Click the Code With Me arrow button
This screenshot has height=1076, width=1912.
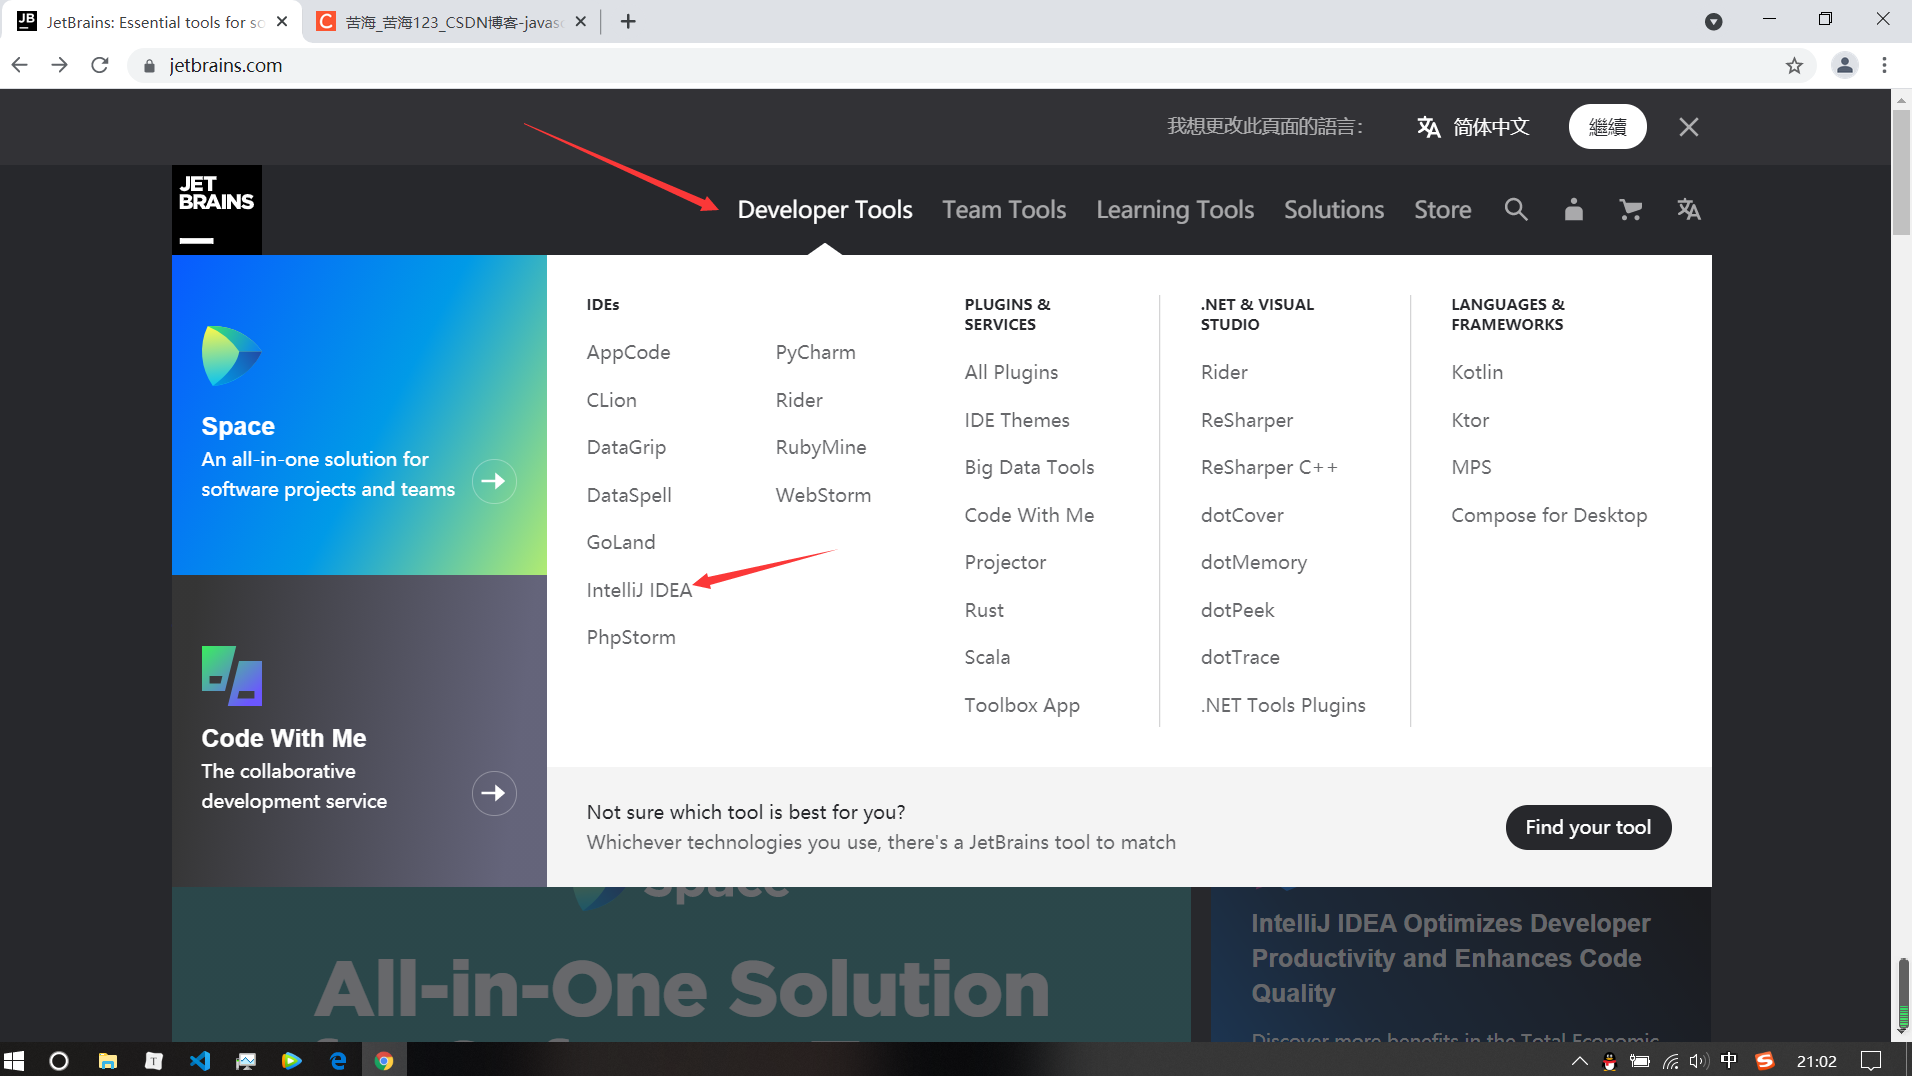[494, 794]
